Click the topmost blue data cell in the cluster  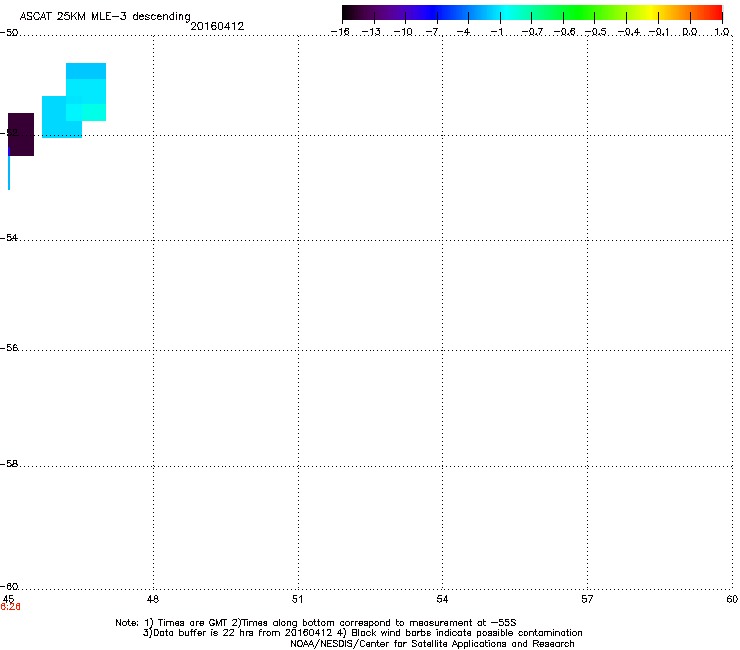[x=86, y=71]
